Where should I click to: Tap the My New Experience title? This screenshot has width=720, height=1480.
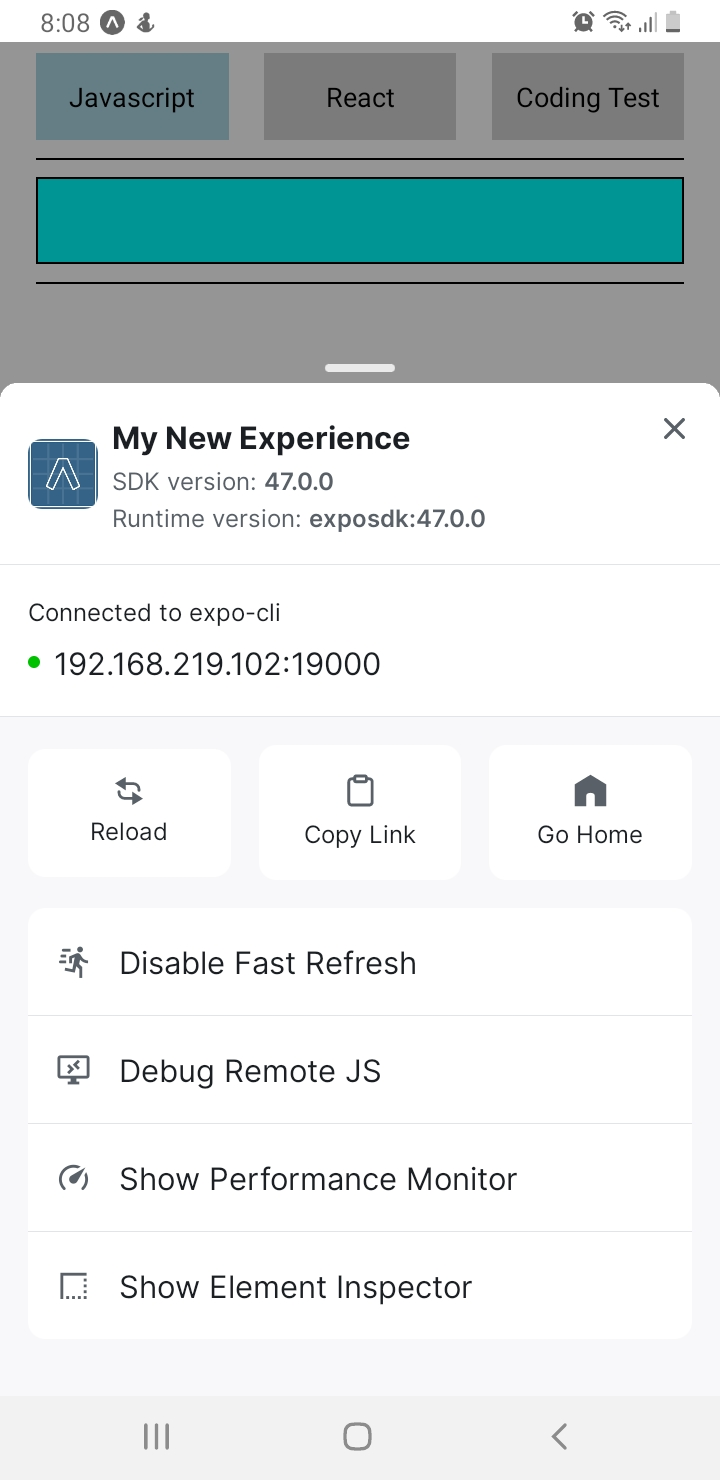tap(261, 438)
